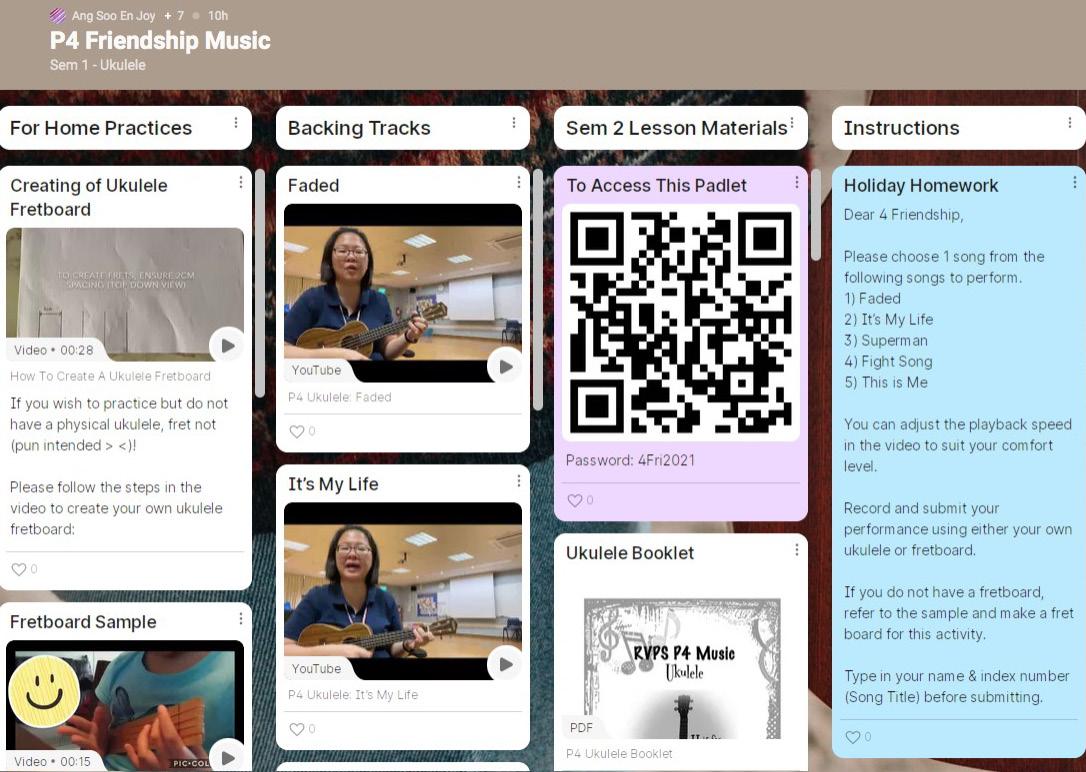The width and height of the screenshot is (1086, 772).
Task: Play the Faded YouTube video
Action: click(505, 367)
